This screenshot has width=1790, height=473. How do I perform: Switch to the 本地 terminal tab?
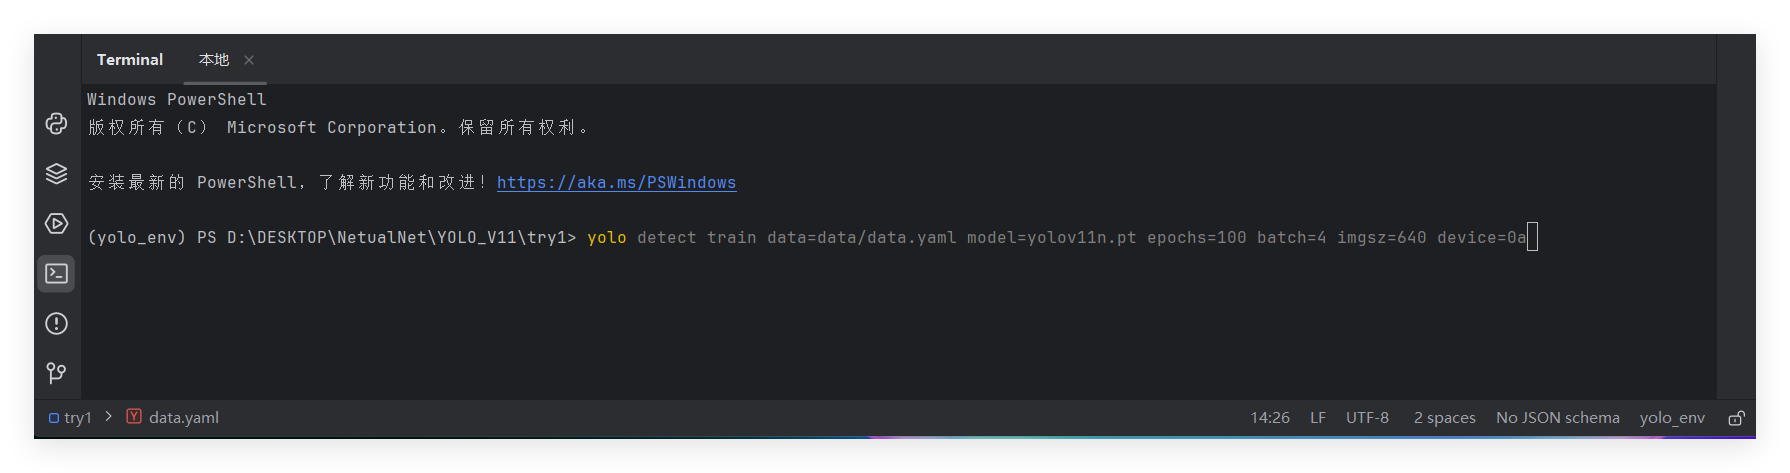[213, 60]
